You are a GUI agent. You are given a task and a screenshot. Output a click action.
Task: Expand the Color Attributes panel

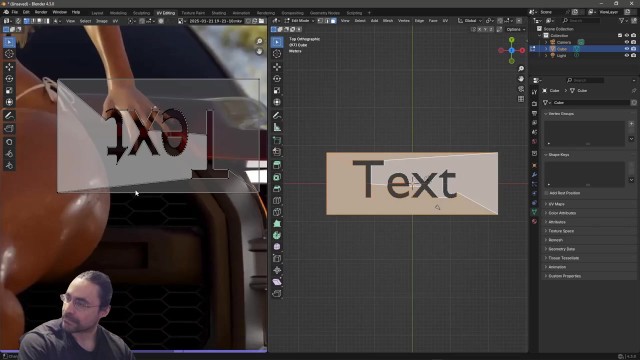[562, 213]
